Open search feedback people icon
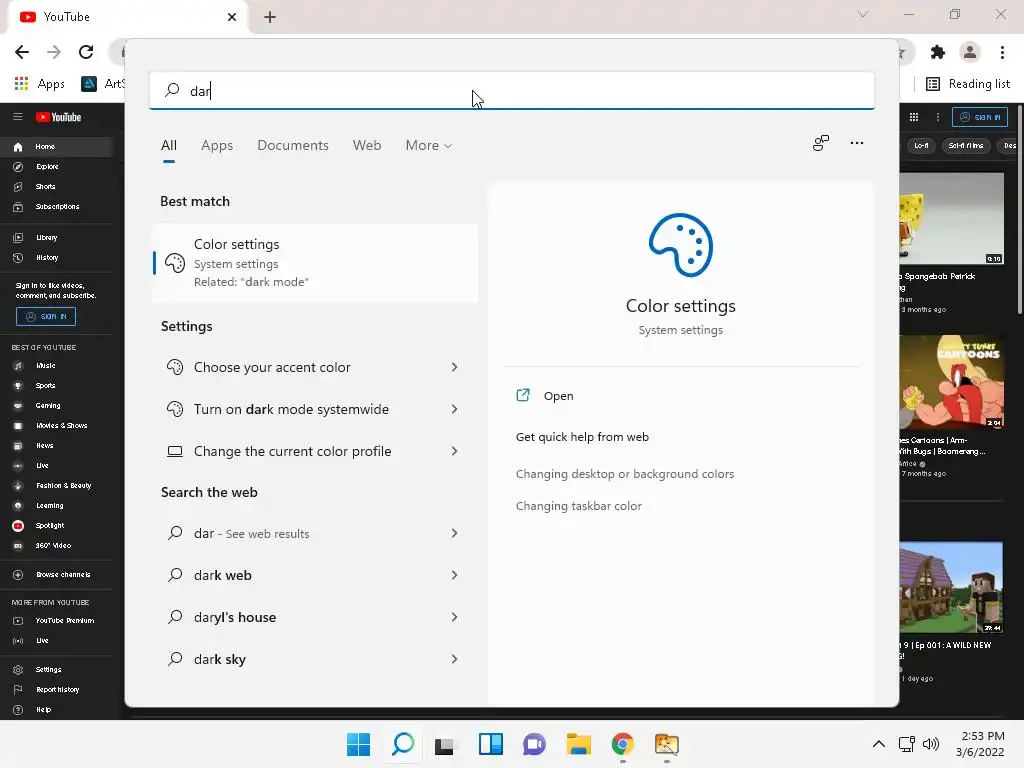Screen dimensions: 1024x768 click(x=821, y=143)
